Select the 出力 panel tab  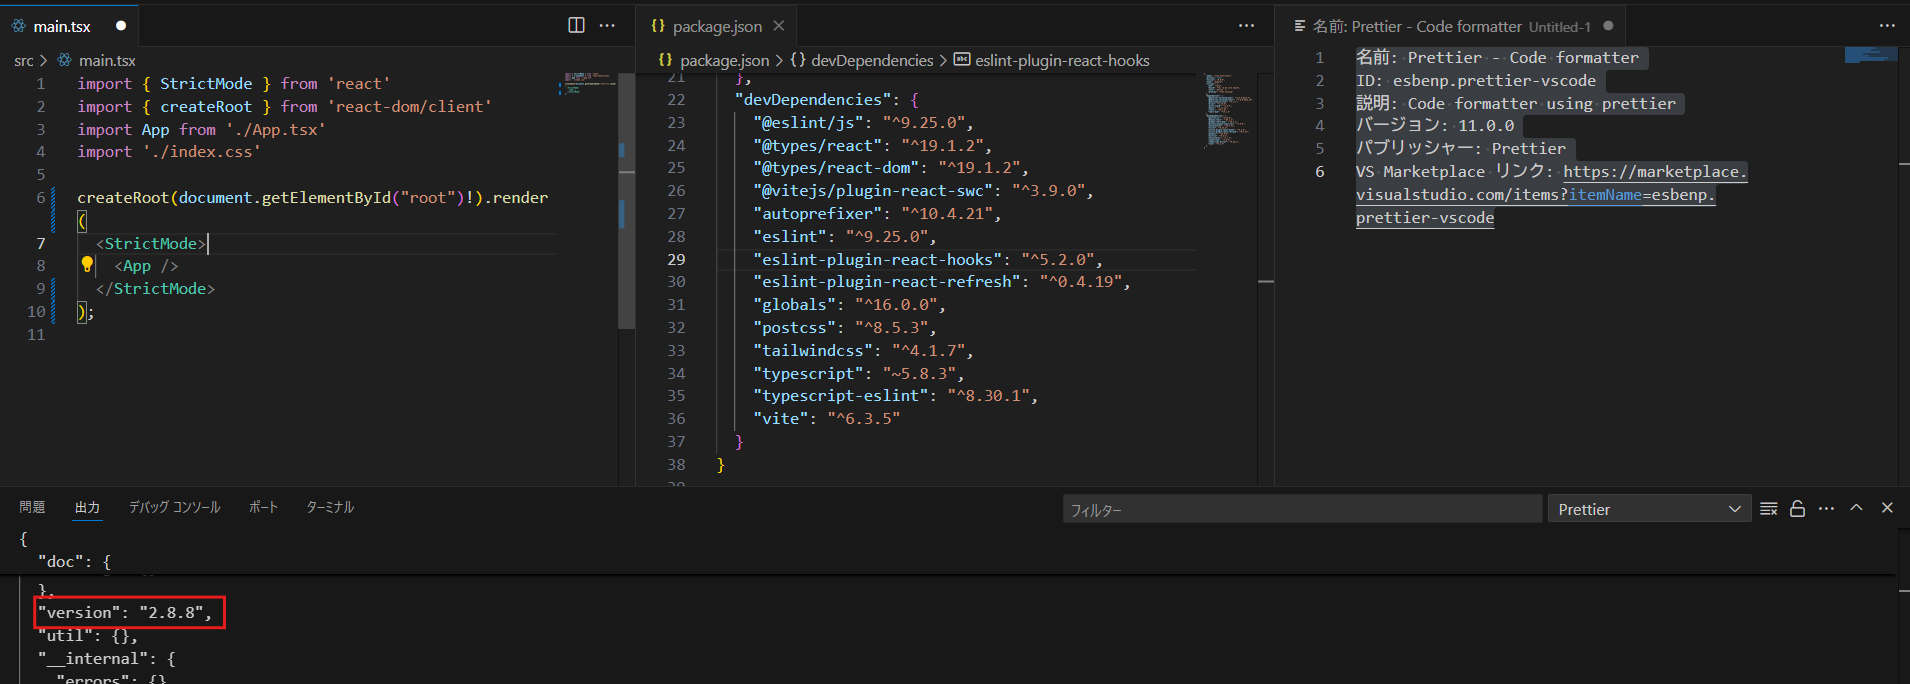(87, 507)
